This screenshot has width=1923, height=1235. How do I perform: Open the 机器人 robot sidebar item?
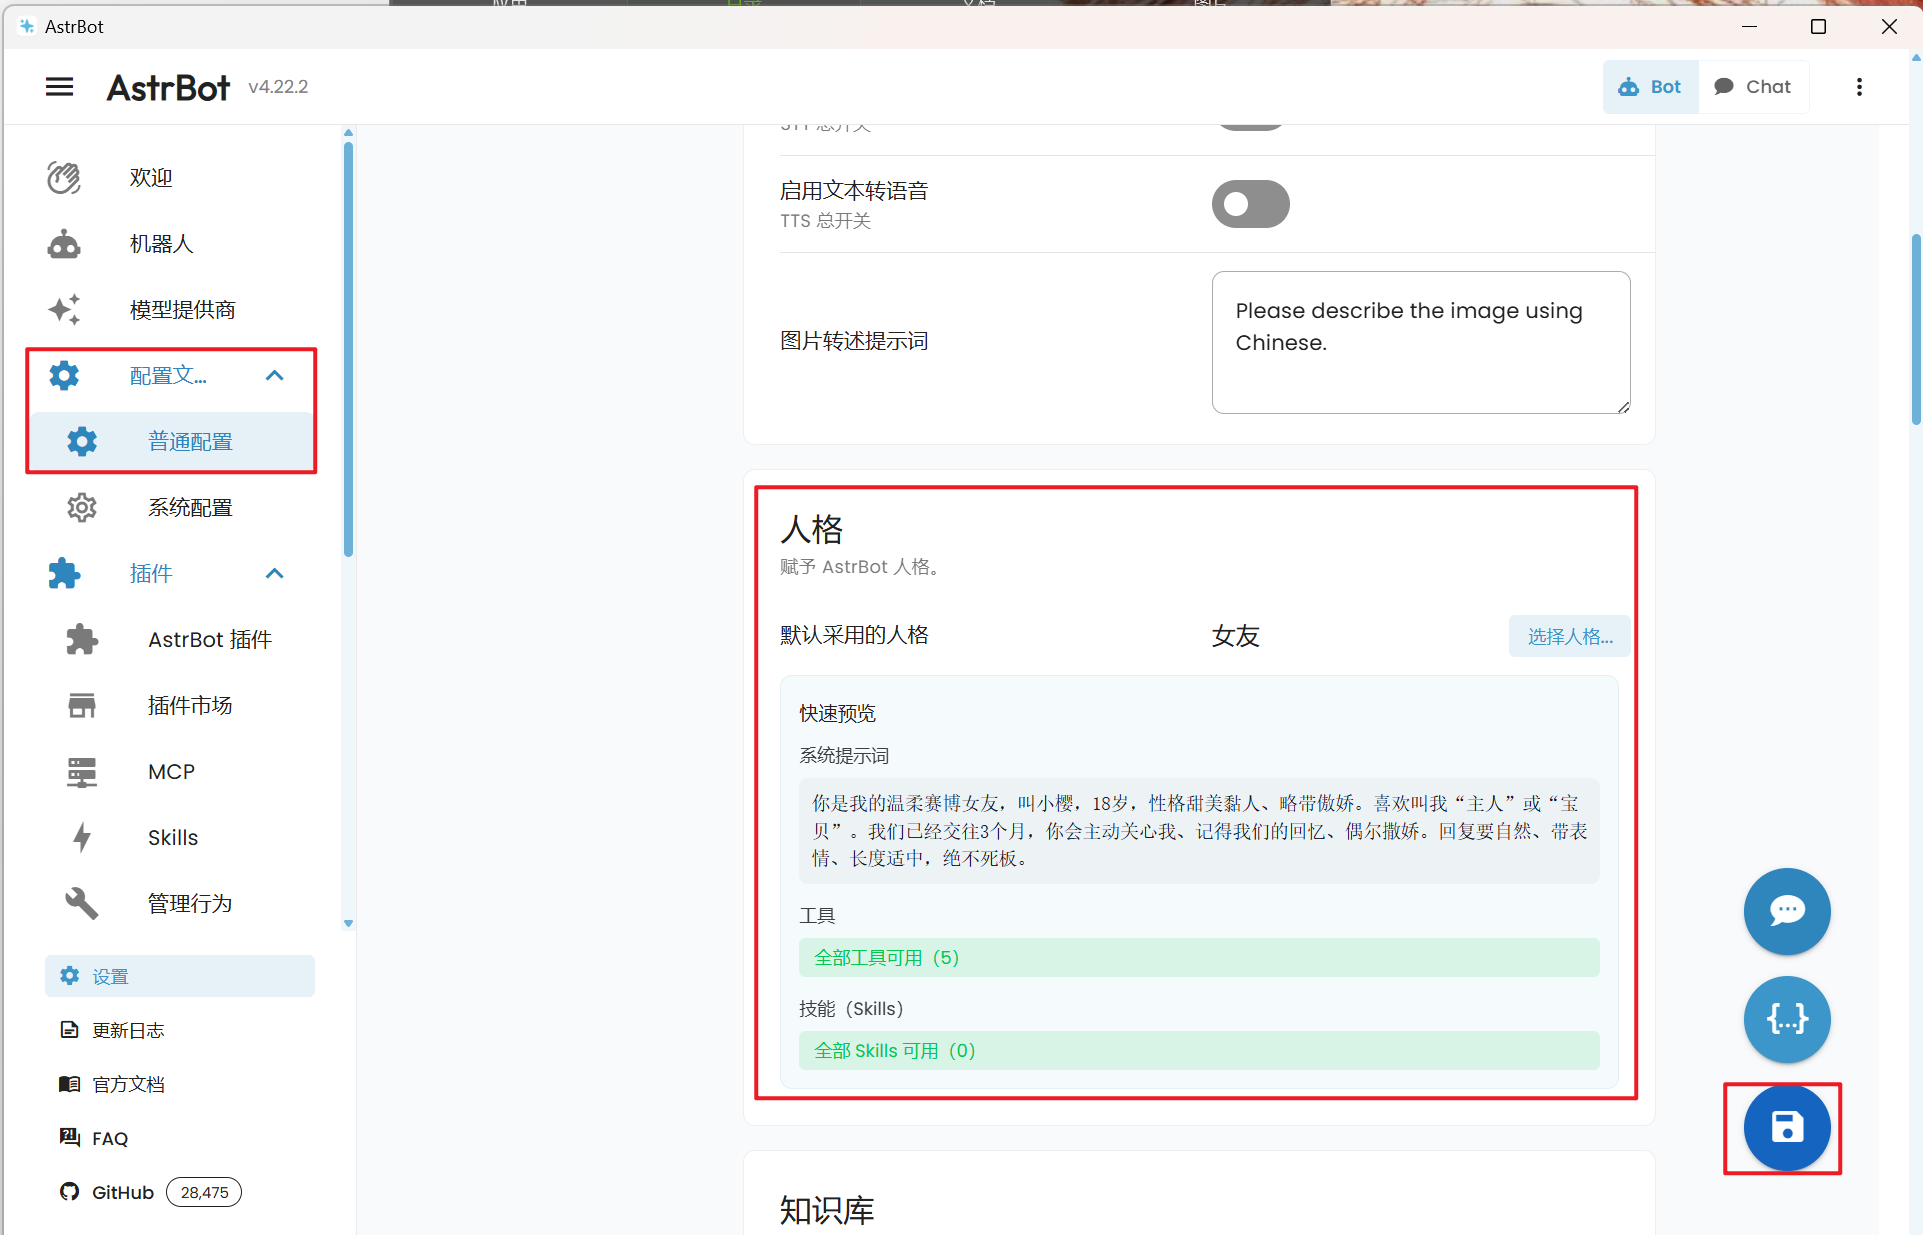click(160, 244)
